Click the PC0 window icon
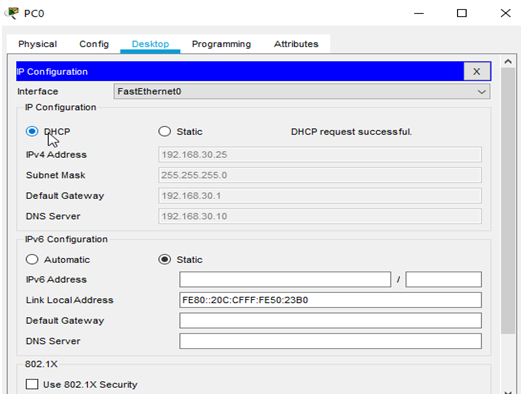Screen dimensions: 523x396 tap(11, 13)
